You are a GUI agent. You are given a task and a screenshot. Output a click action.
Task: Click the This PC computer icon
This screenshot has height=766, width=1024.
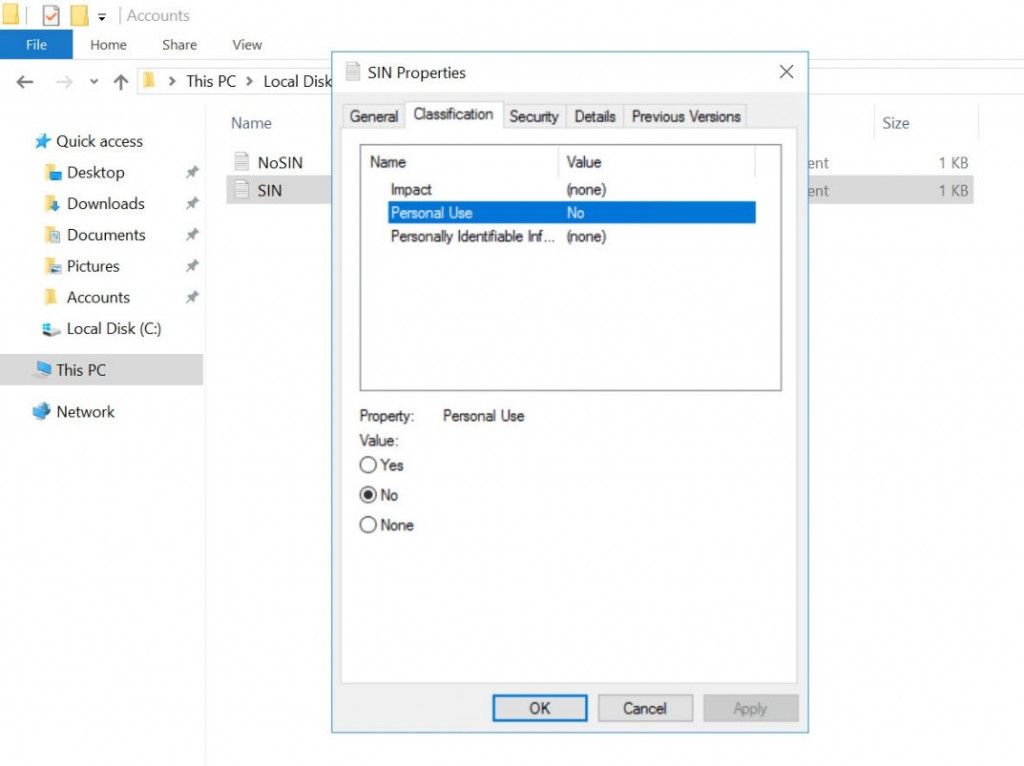click(43, 370)
